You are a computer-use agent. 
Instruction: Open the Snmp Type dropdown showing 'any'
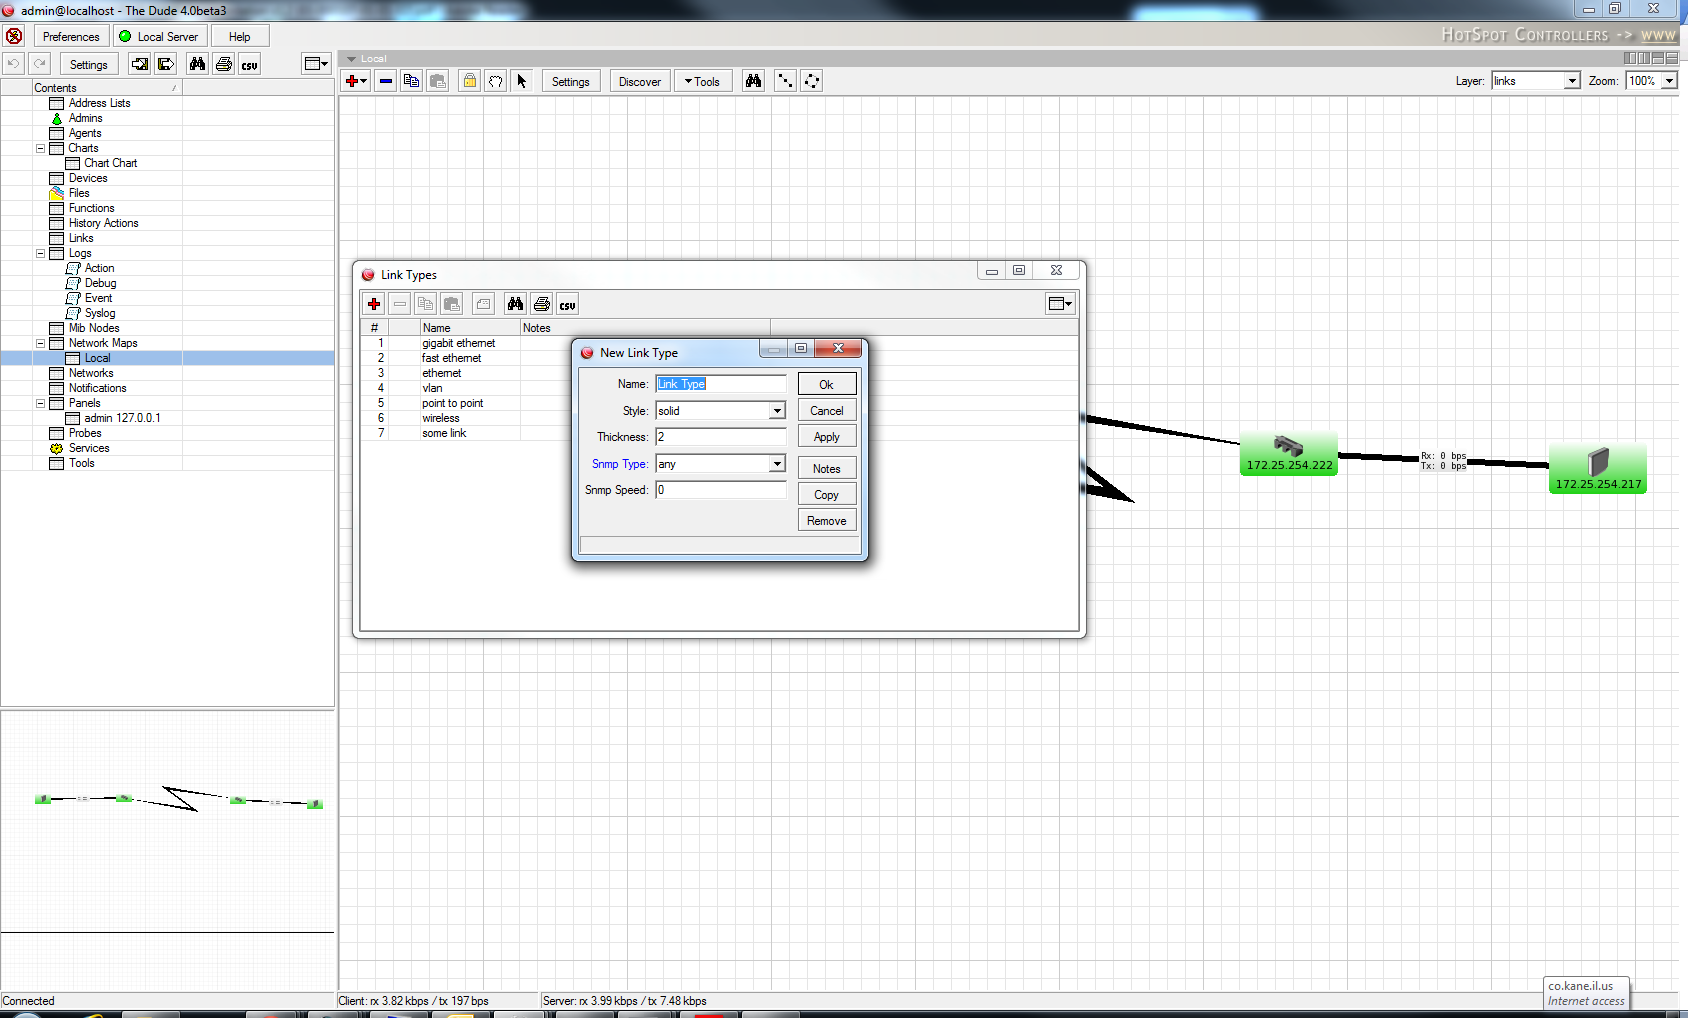click(777, 463)
